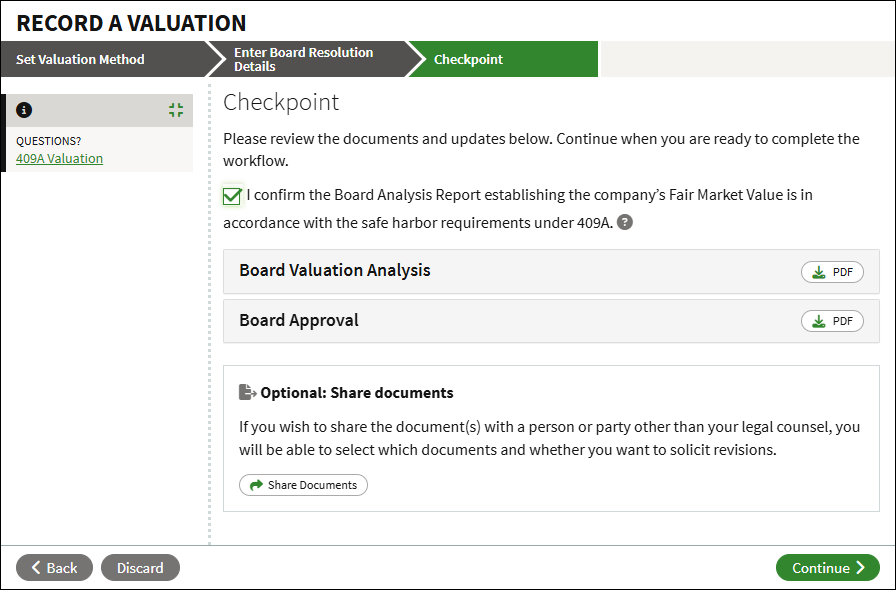The width and height of the screenshot is (896, 590).
Task: Click the info icon in the sidebar
Action: [x=24, y=110]
